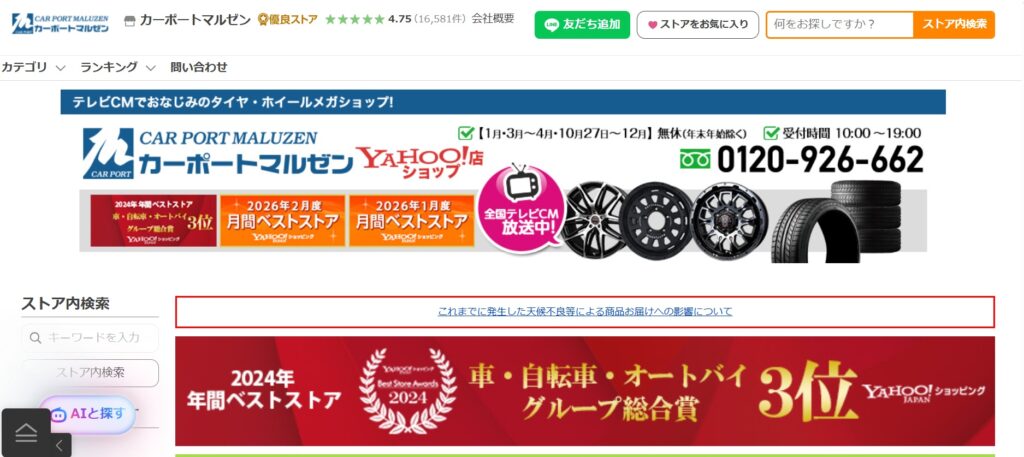Click the store icon beside カーポートマルゼン
The image size is (1024, 457).
pyautogui.click(x=129, y=21)
